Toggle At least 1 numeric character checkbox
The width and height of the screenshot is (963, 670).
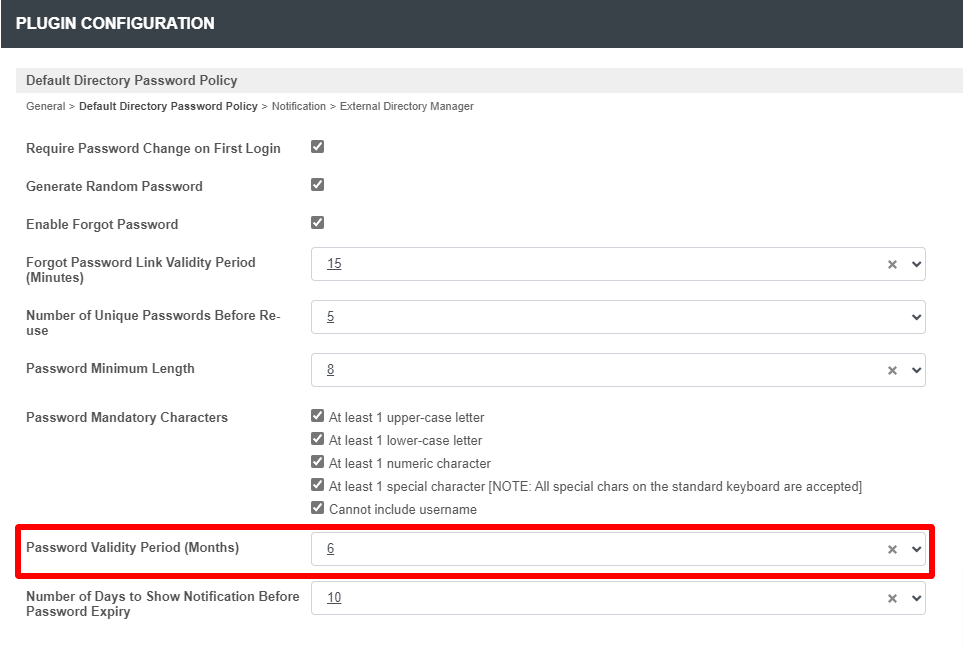pos(318,462)
